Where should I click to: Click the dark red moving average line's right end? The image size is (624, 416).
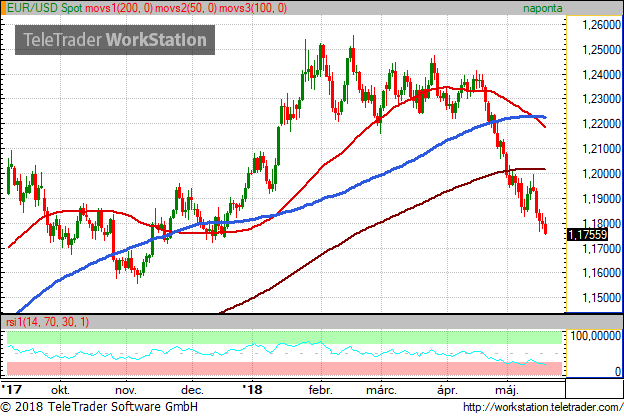pos(544,169)
